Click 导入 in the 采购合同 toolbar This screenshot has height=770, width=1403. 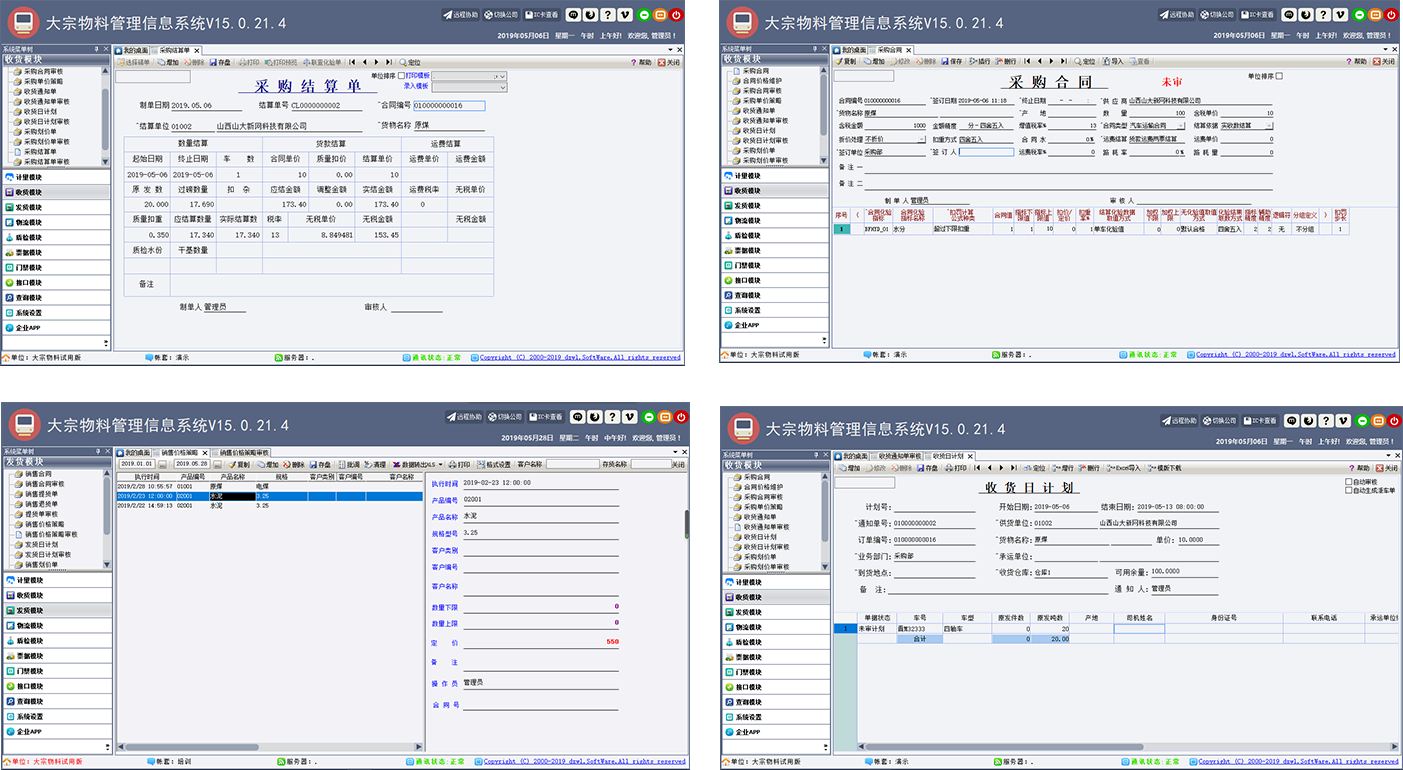coord(1113,61)
